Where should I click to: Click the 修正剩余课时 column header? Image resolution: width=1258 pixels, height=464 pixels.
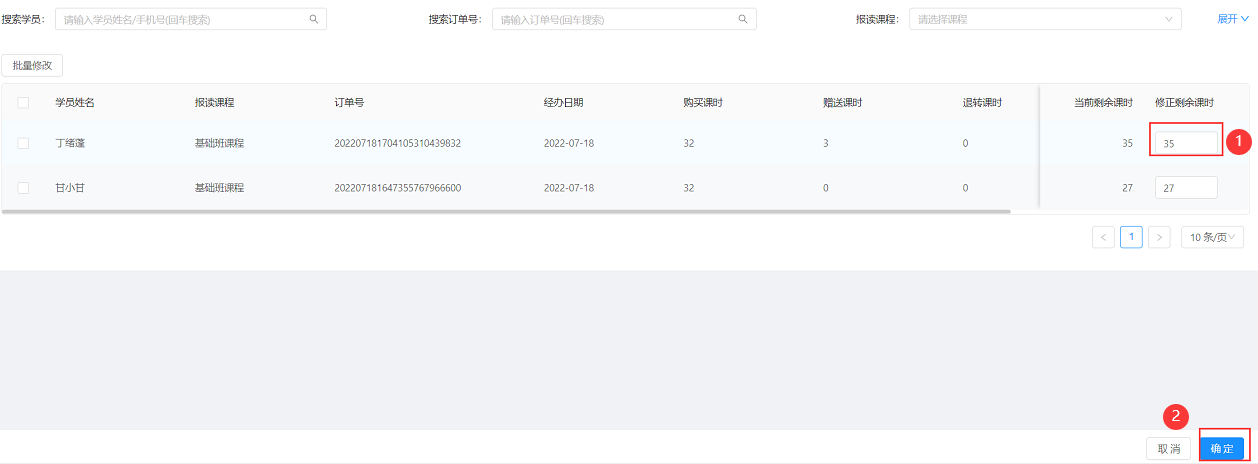tap(1185, 102)
